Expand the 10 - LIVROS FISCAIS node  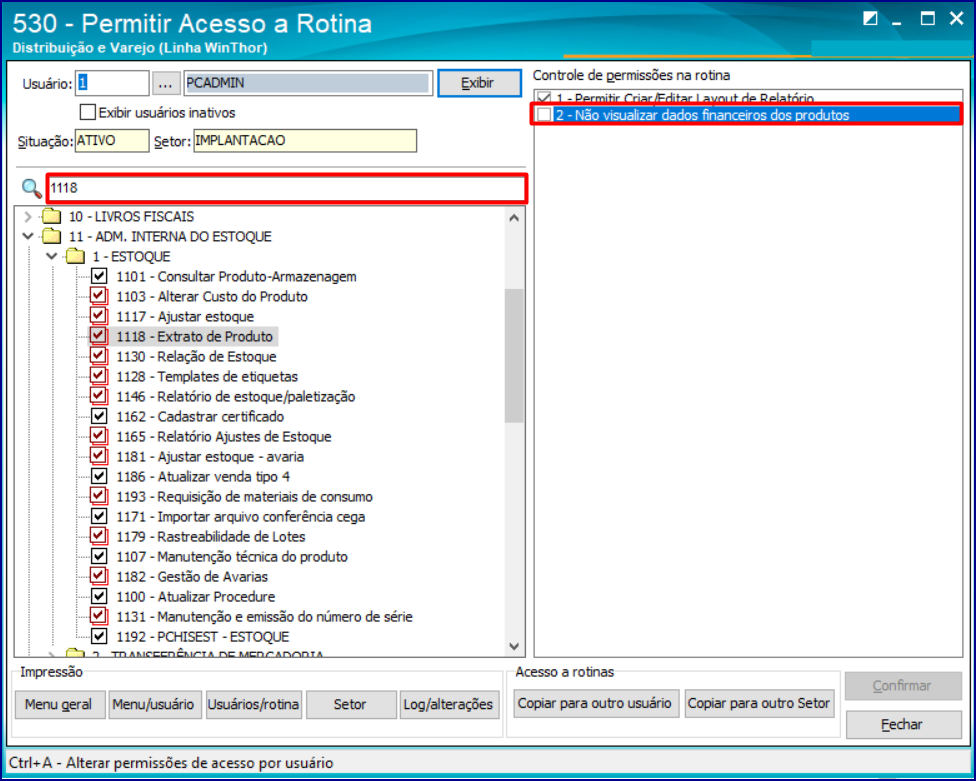click(28, 217)
